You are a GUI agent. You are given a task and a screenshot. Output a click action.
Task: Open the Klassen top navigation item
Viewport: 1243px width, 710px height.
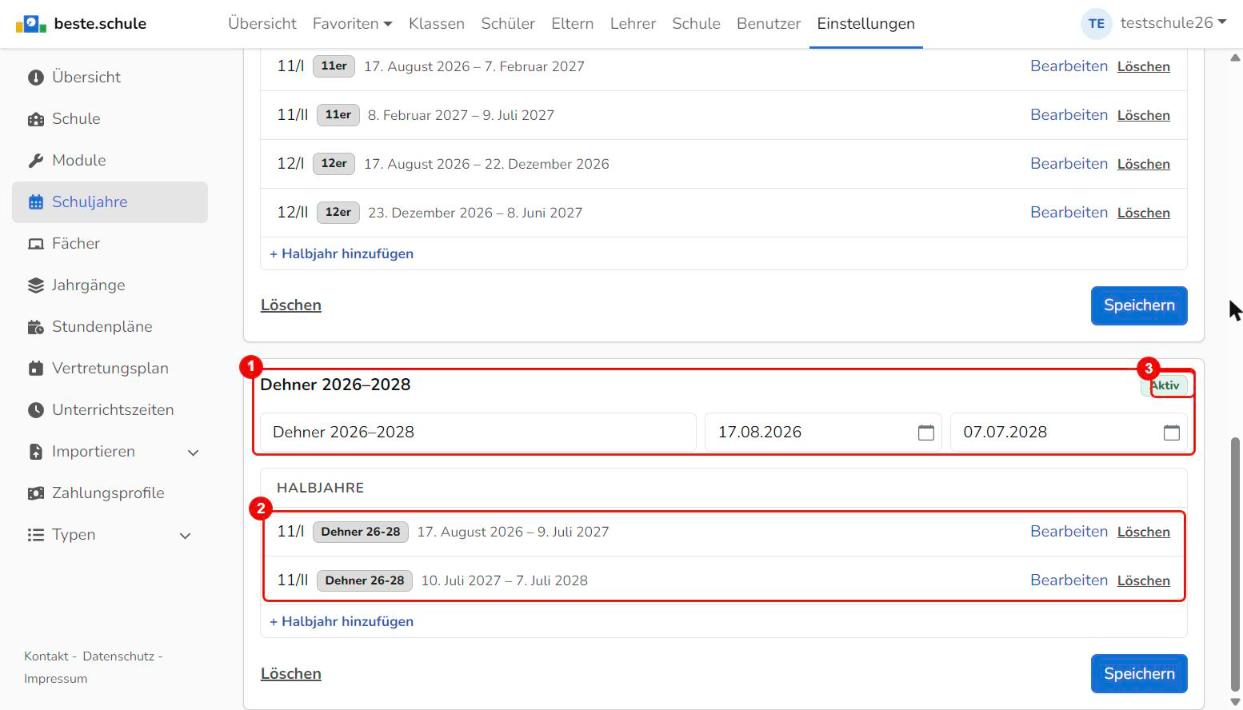point(437,24)
